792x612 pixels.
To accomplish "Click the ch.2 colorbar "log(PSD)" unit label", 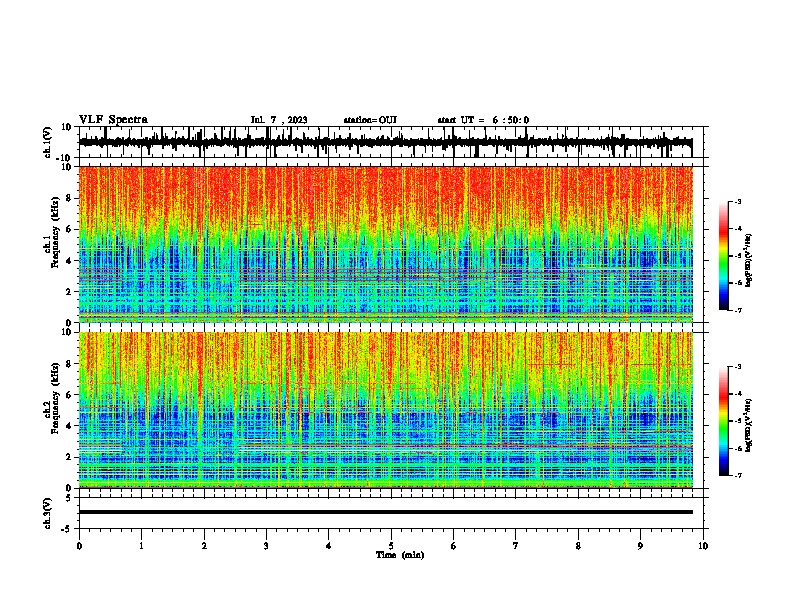I will (749, 425).
